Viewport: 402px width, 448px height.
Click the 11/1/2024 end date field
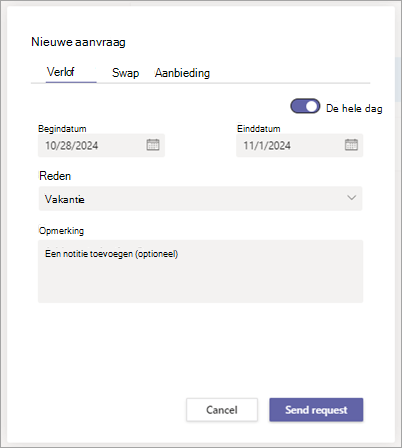pyautogui.click(x=299, y=145)
